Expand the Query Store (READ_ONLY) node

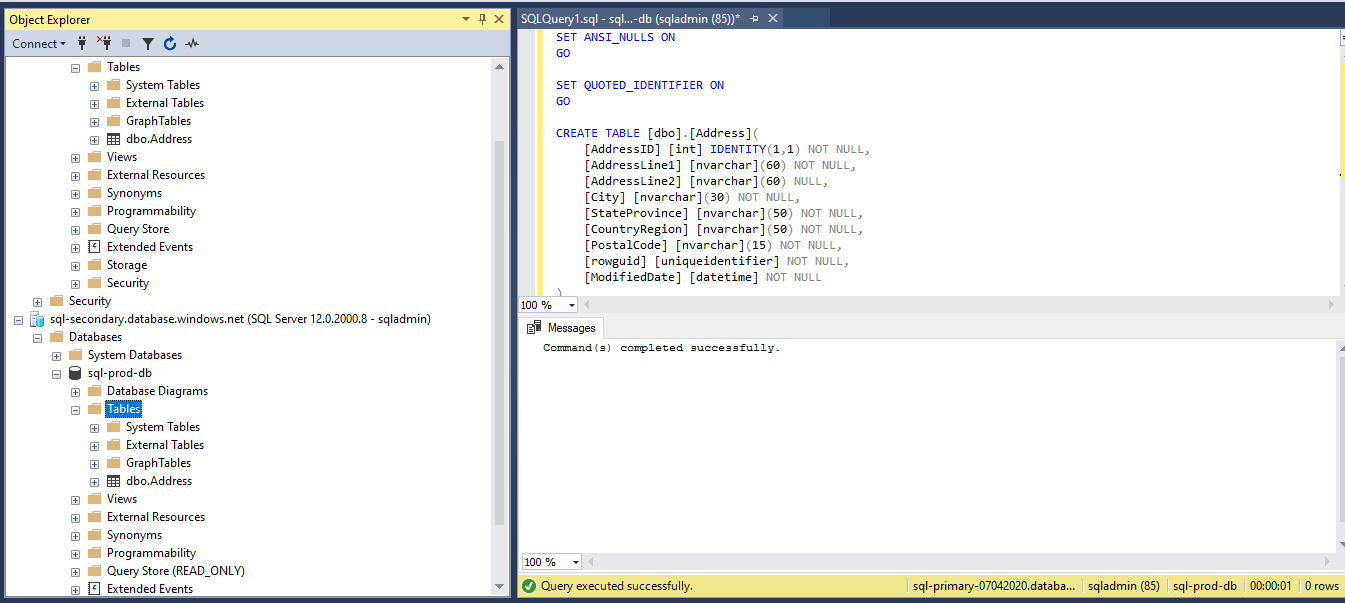click(x=75, y=571)
